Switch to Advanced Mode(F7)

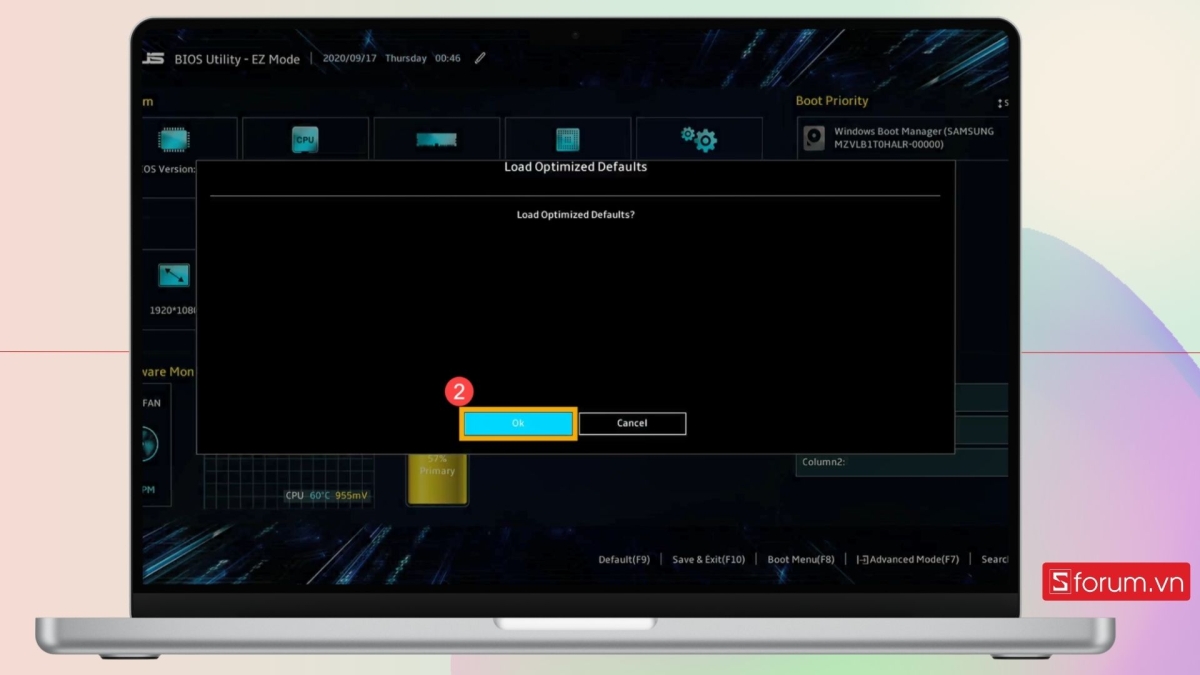[x=908, y=559]
